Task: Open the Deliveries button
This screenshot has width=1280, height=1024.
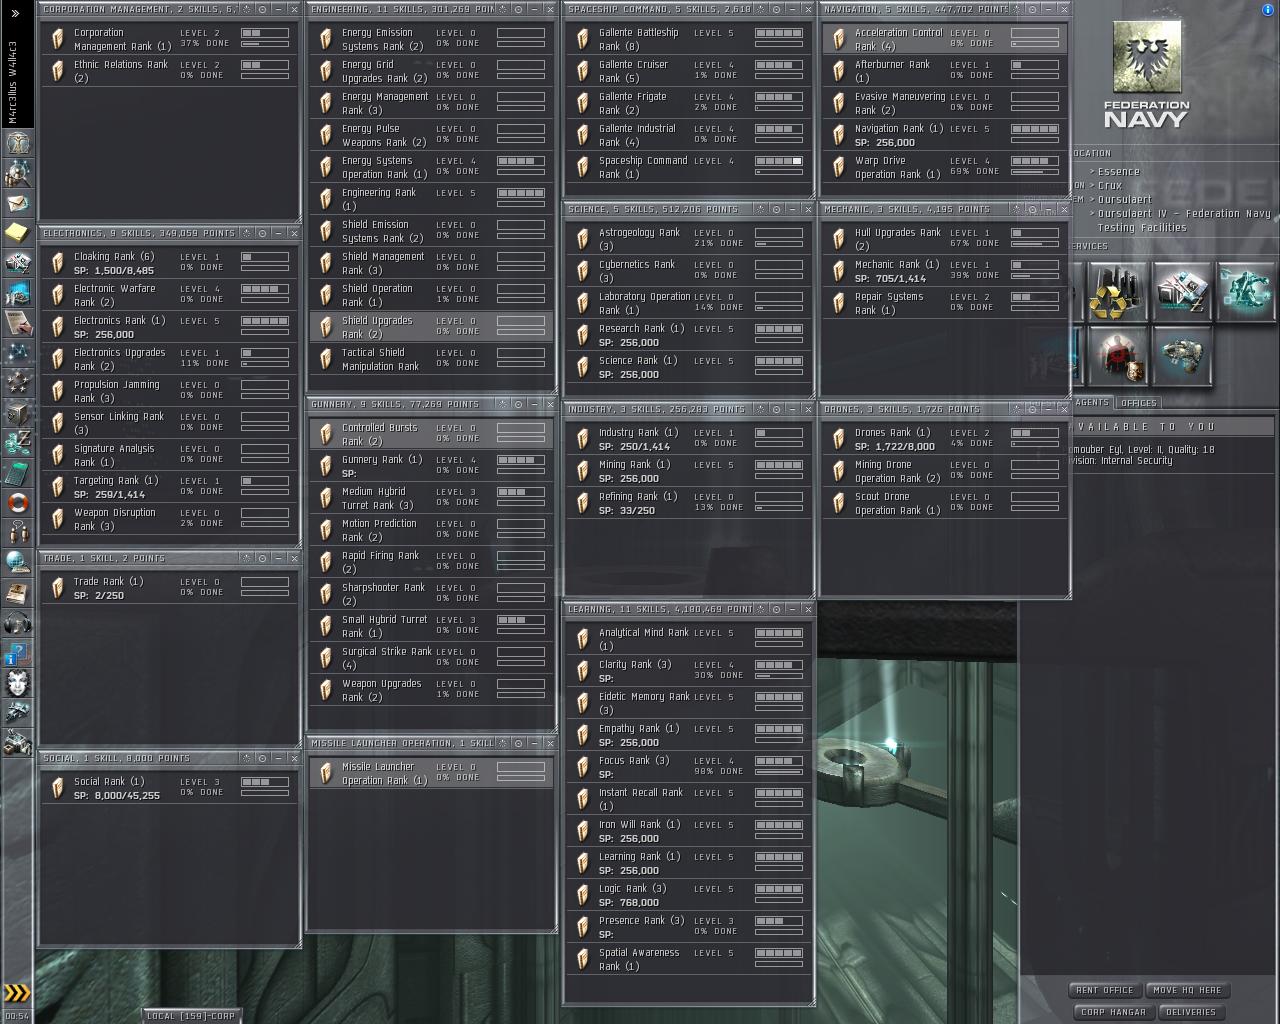Action: click(1190, 1012)
